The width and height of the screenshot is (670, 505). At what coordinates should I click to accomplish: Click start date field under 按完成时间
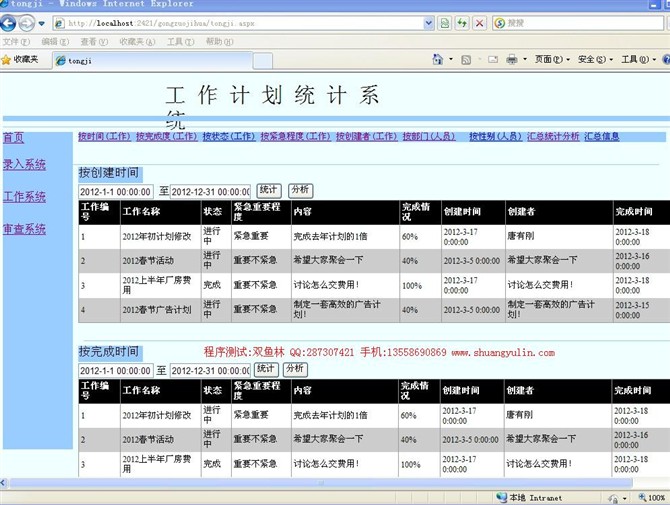point(116,370)
